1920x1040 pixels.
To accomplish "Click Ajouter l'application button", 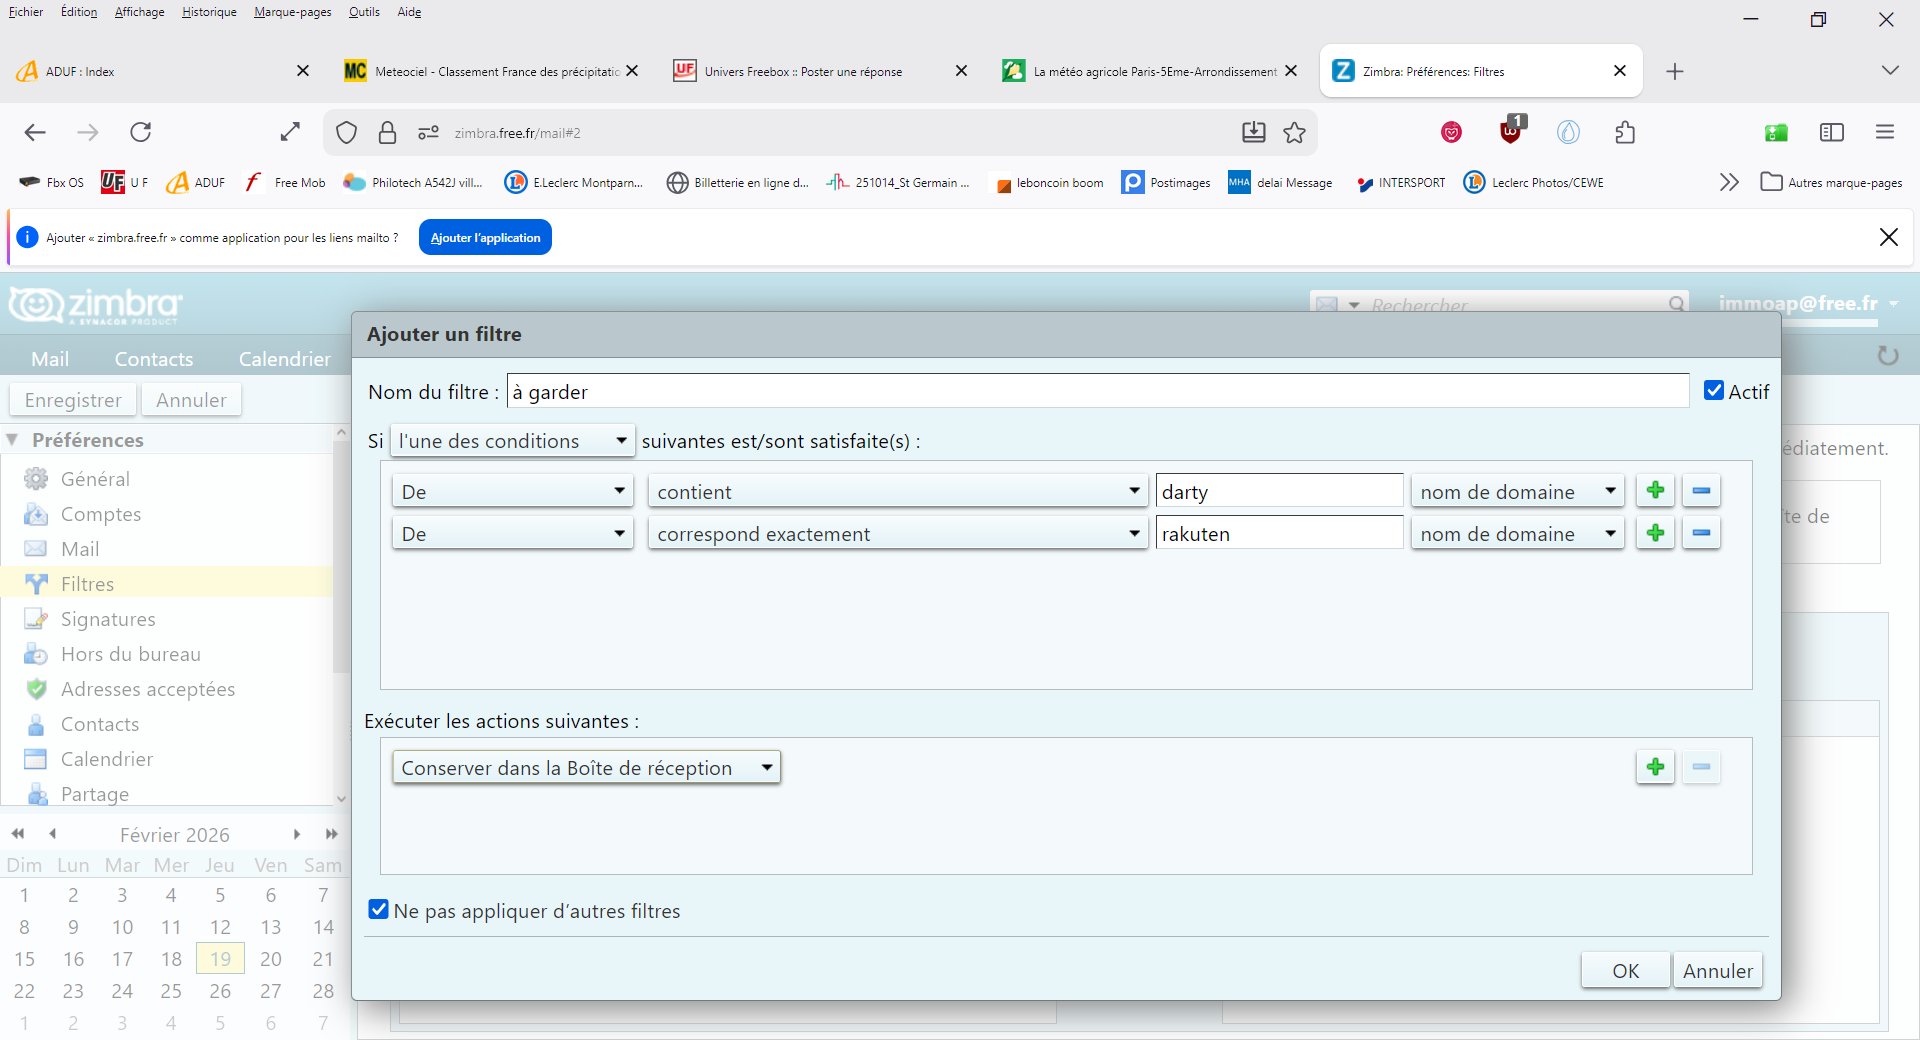I will [485, 237].
